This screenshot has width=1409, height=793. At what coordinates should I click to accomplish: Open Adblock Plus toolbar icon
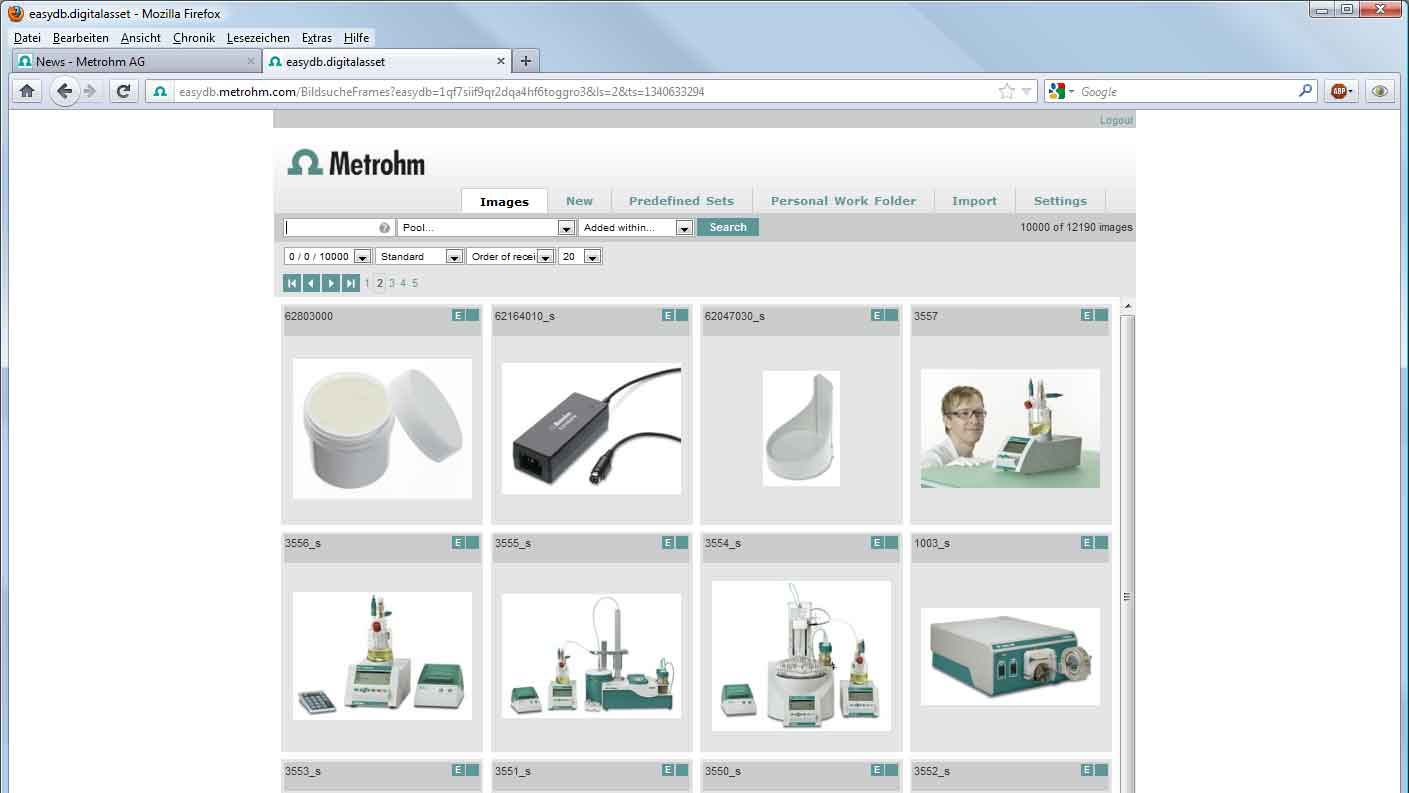coord(1340,91)
